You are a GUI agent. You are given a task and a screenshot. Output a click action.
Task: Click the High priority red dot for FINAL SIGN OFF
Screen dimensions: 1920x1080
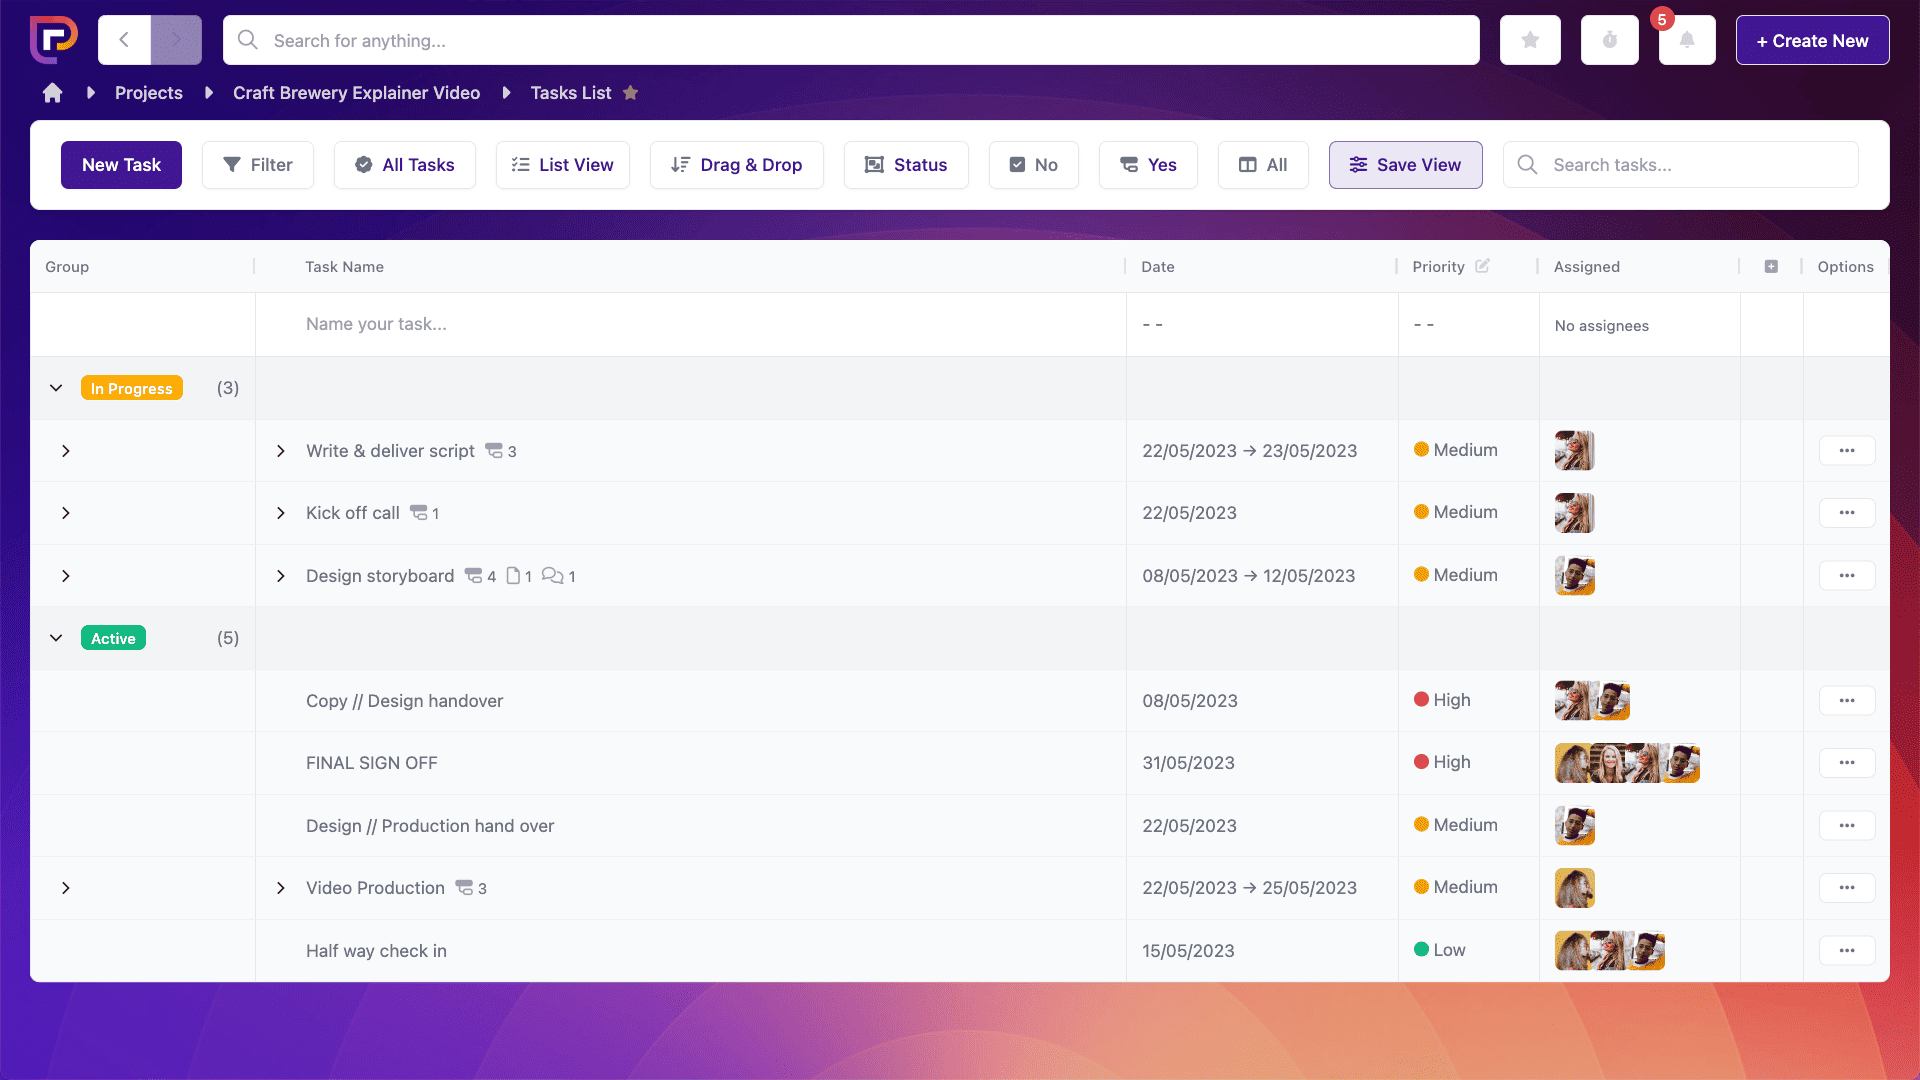(x=1421, y=762)
